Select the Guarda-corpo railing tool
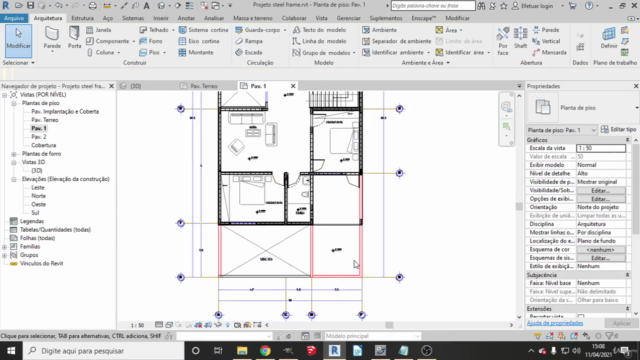This screenshot has width=640, height=360. click(258, 30)
